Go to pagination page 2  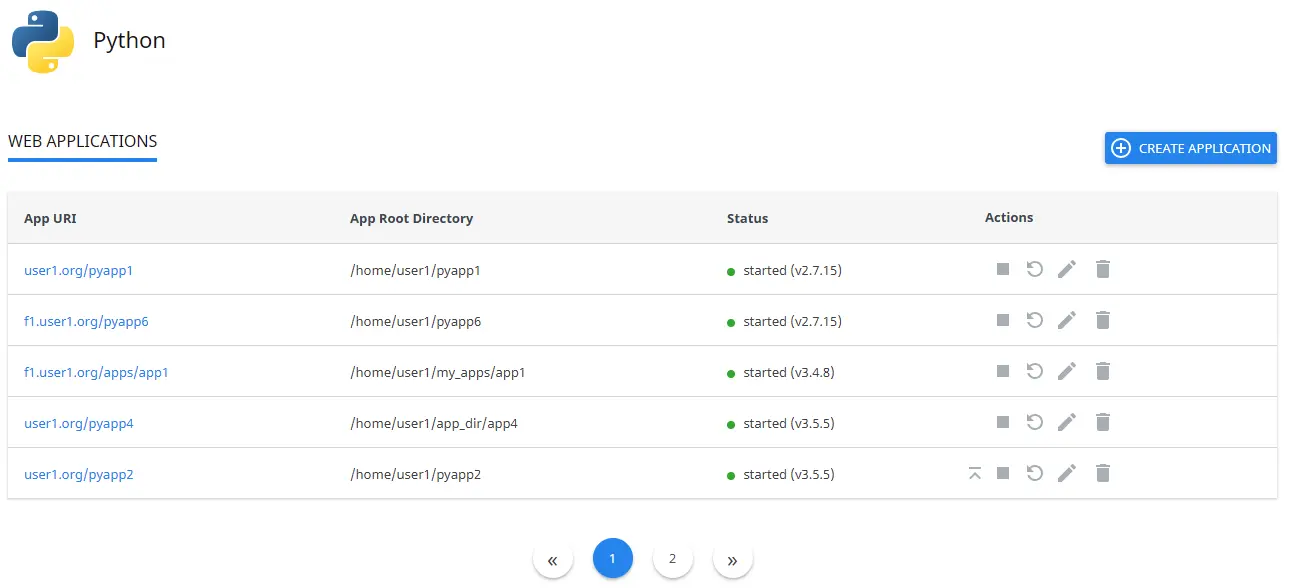click(x=673, y=558)
